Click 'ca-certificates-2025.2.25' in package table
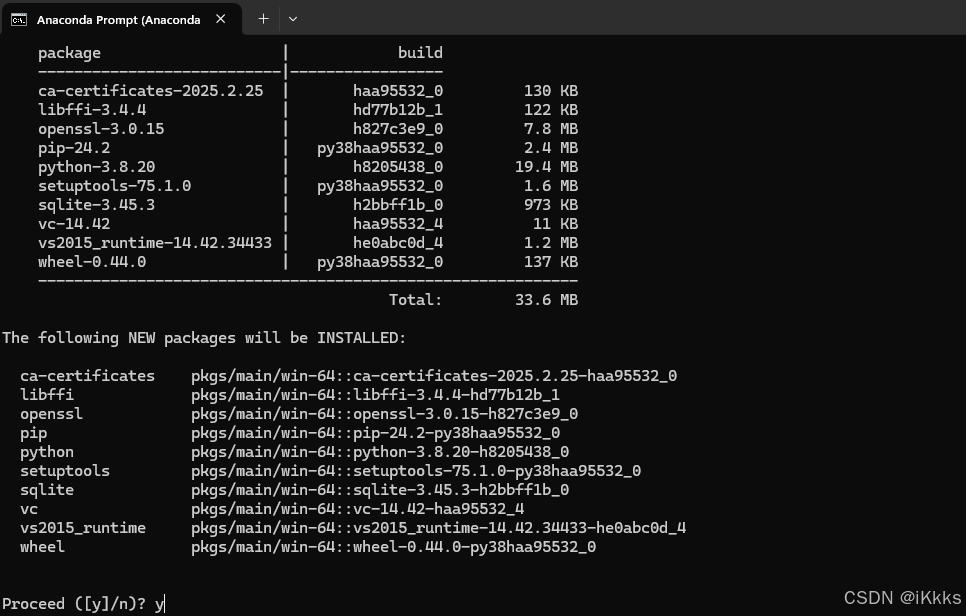Viewport: 966px width, 616px height. click(x=150, y=91)
